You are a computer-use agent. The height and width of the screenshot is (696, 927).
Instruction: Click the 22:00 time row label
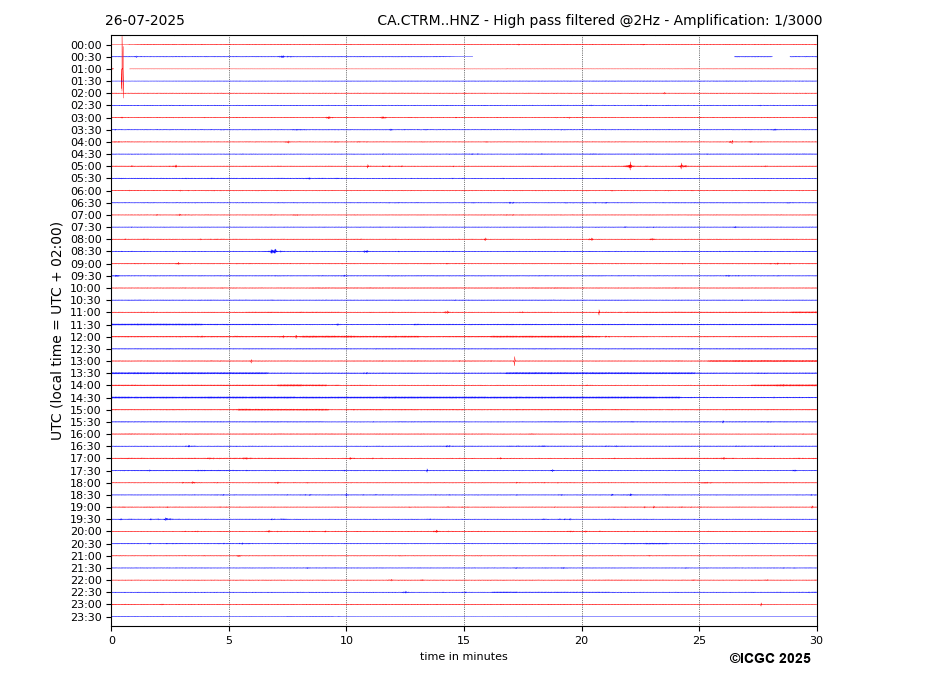coord(86,581)
